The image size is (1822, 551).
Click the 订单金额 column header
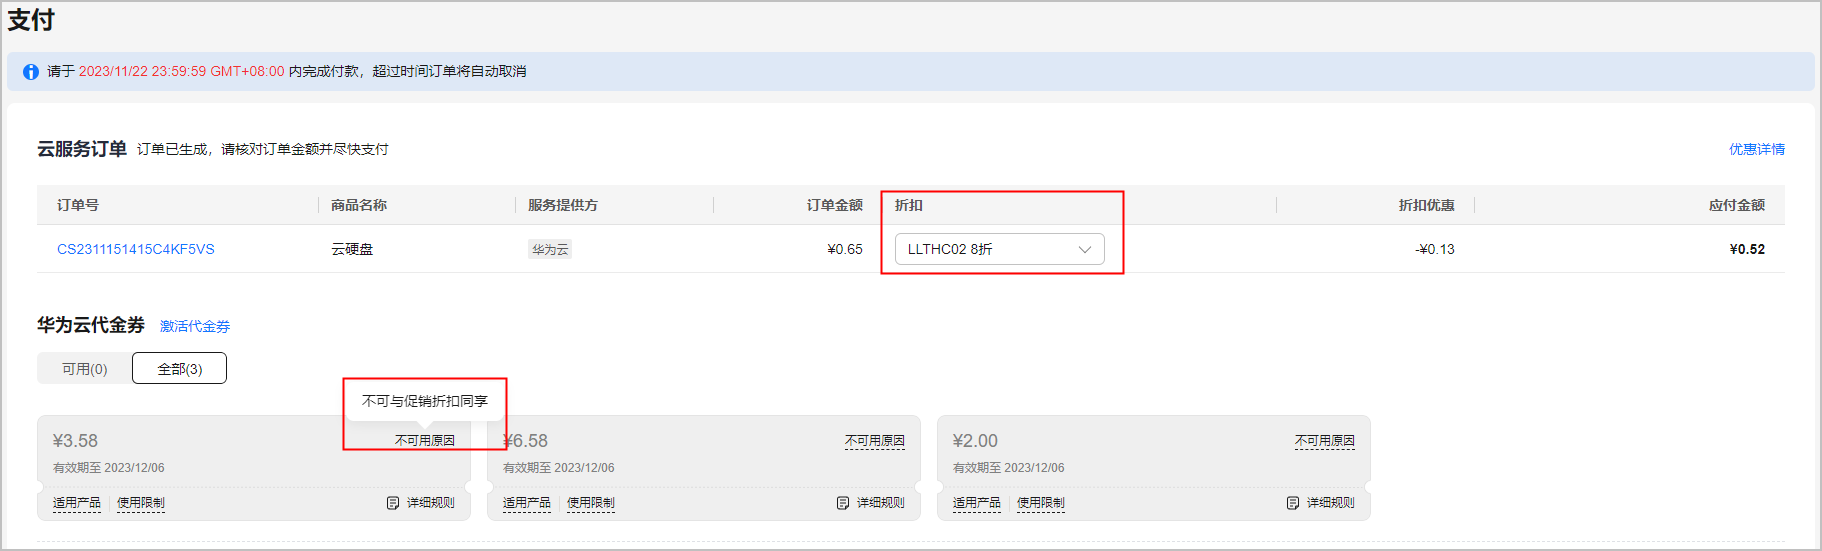pyautogui.click(x=835, y=205)
